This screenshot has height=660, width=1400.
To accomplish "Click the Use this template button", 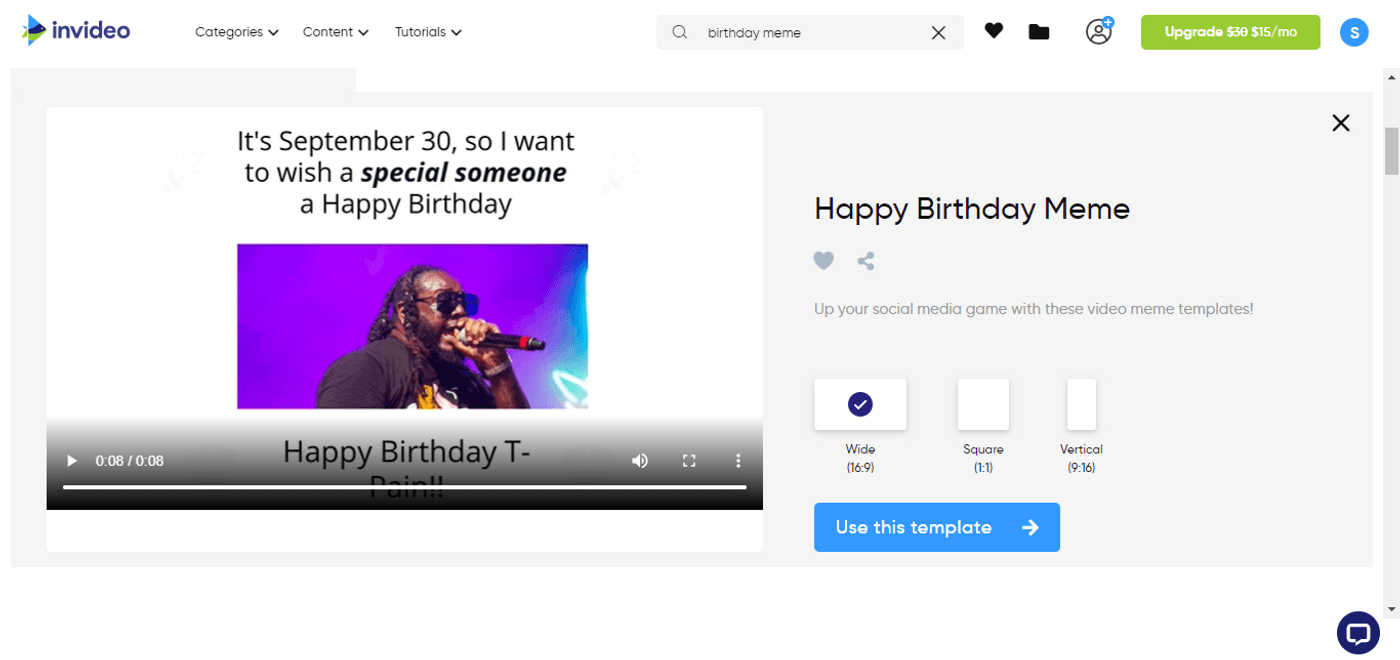I will point(936,527).
